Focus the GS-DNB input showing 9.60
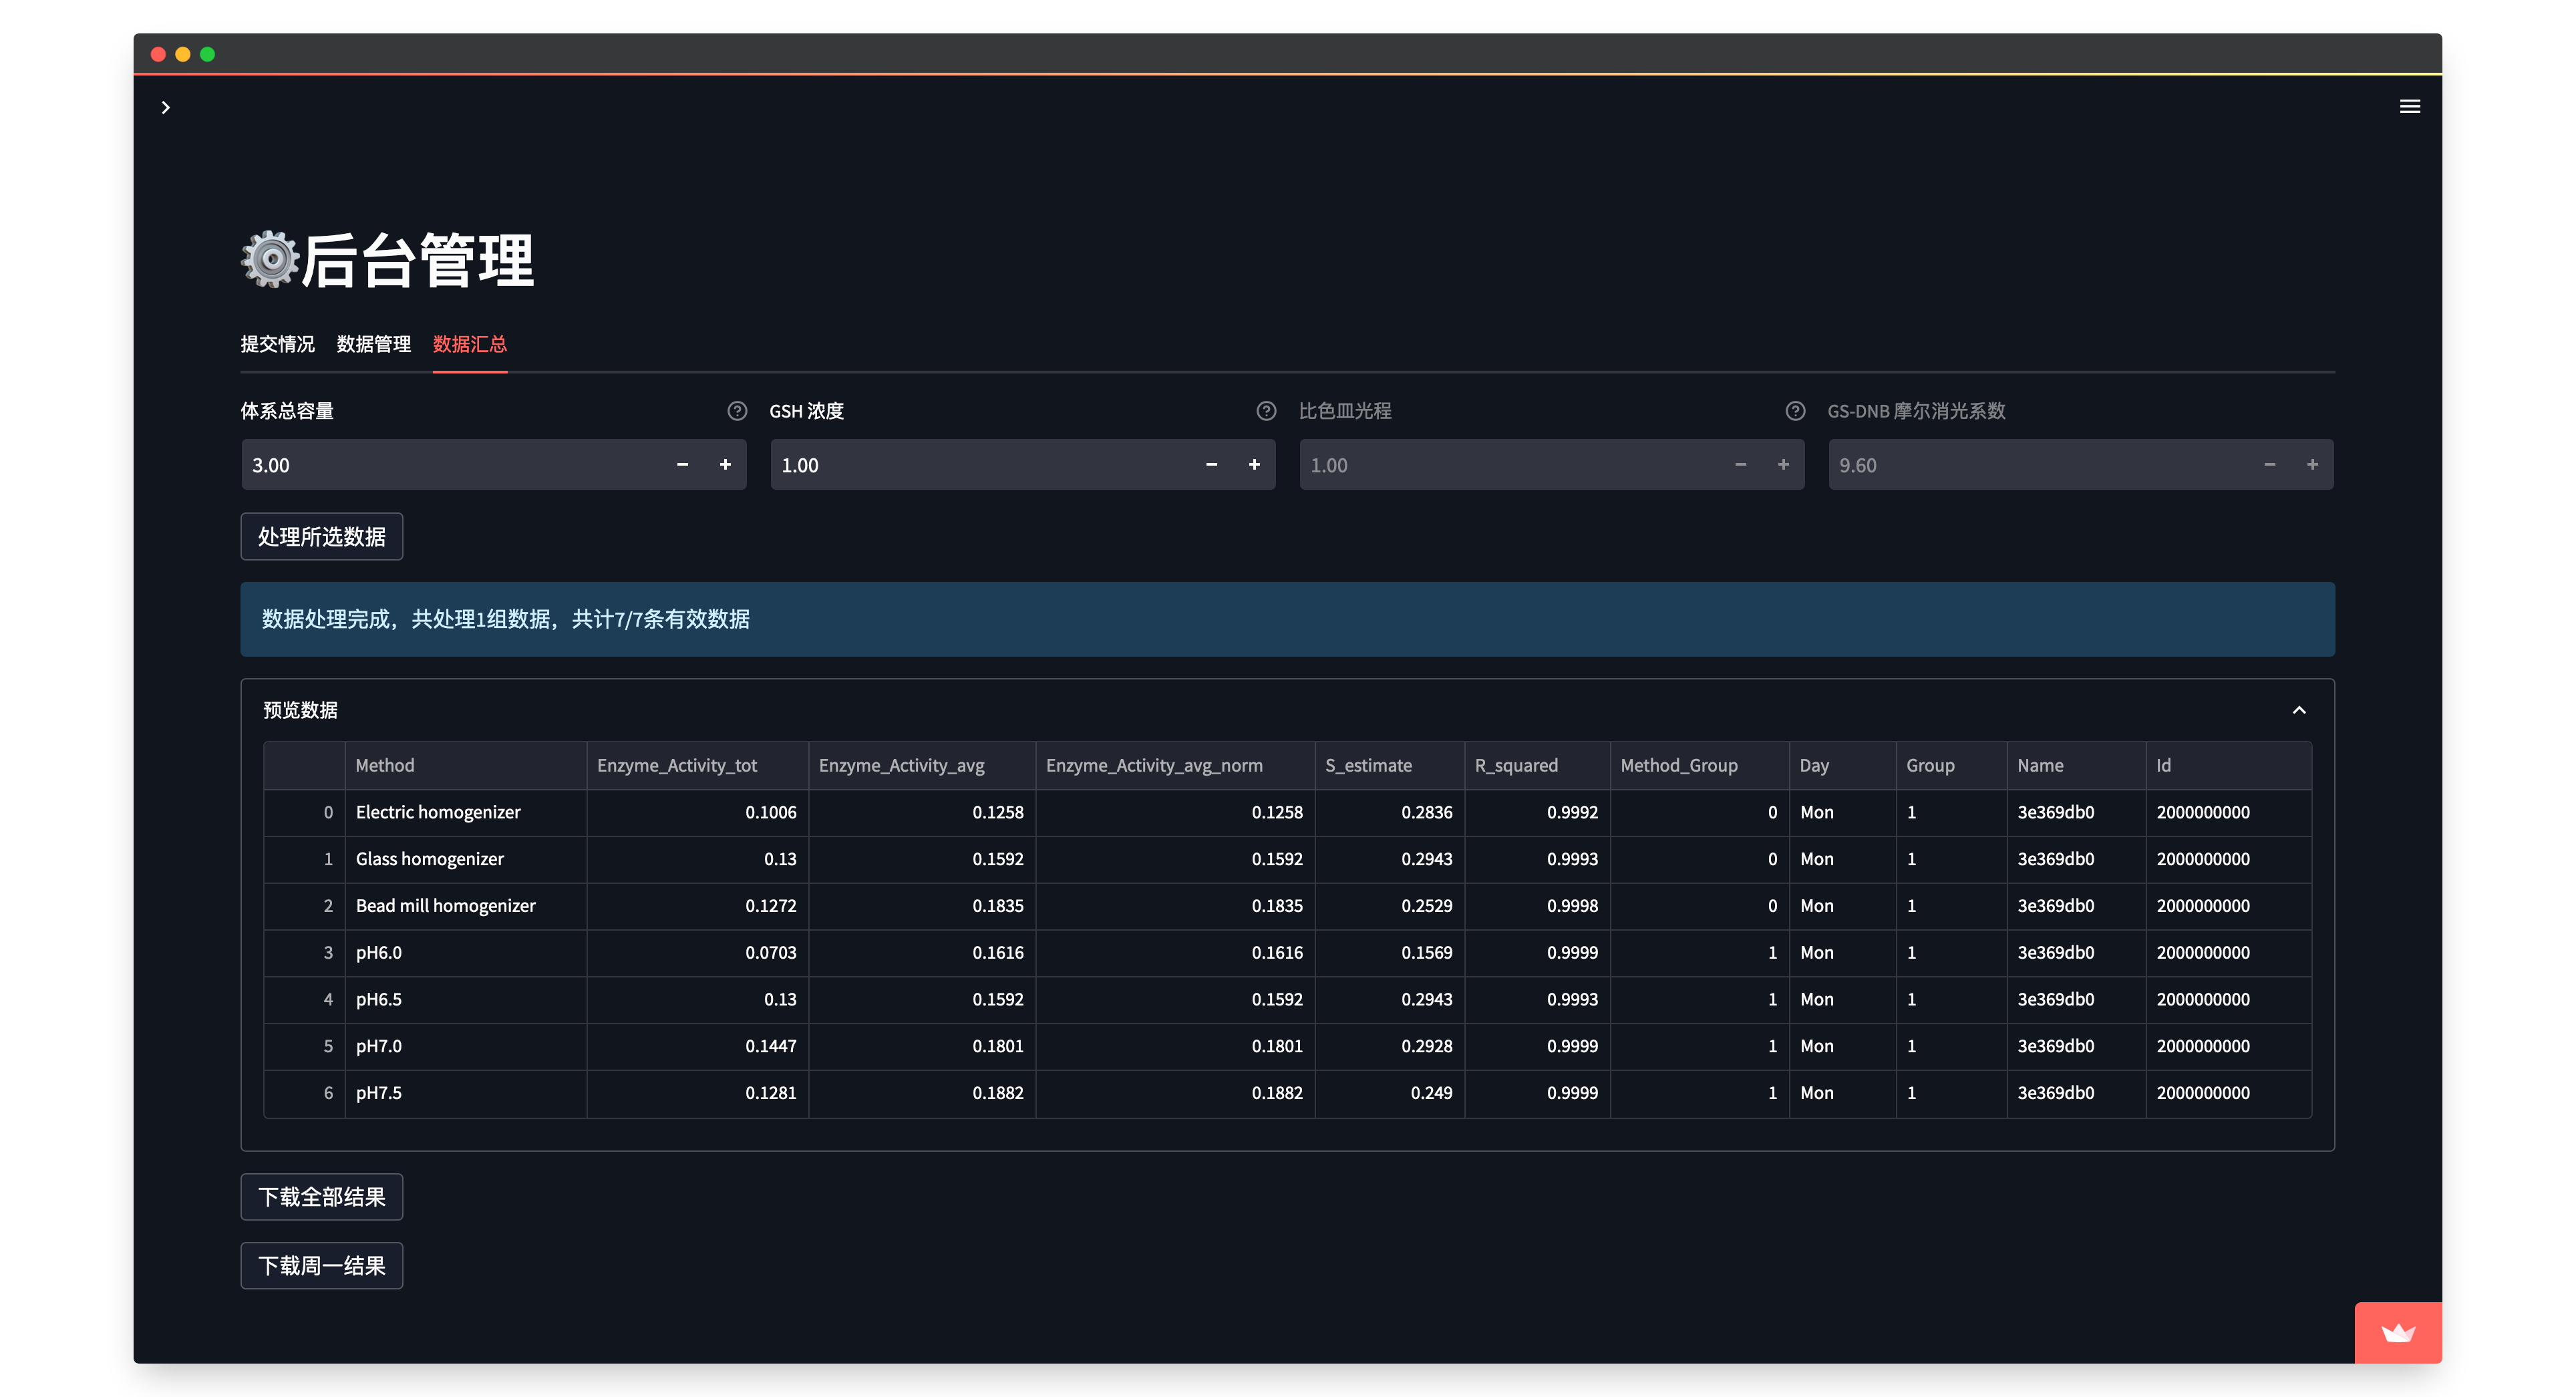This screenshot has height=1397, width=2576. click(x=2039, y=464)
